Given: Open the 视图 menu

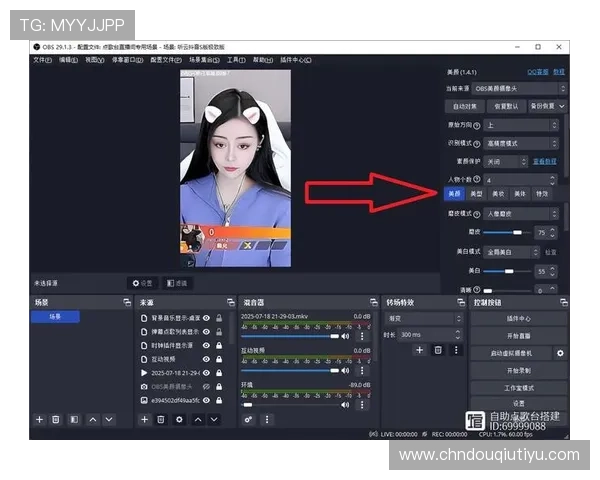Looking at the screenshot, I should 95,60.
